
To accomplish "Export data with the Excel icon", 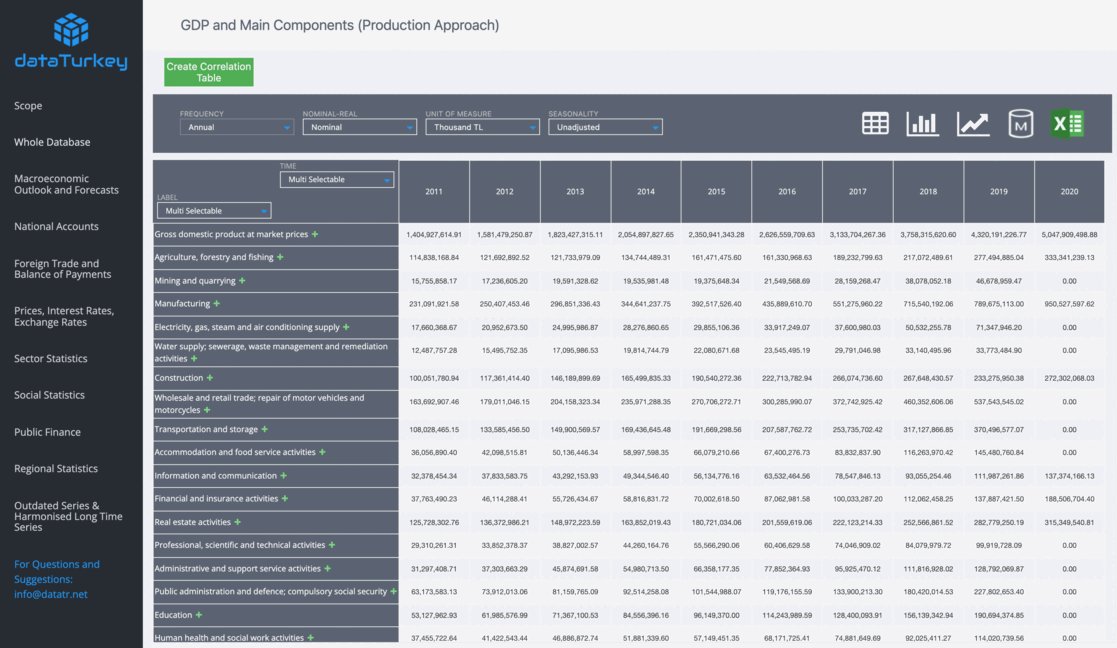I will coord(1067,123).
